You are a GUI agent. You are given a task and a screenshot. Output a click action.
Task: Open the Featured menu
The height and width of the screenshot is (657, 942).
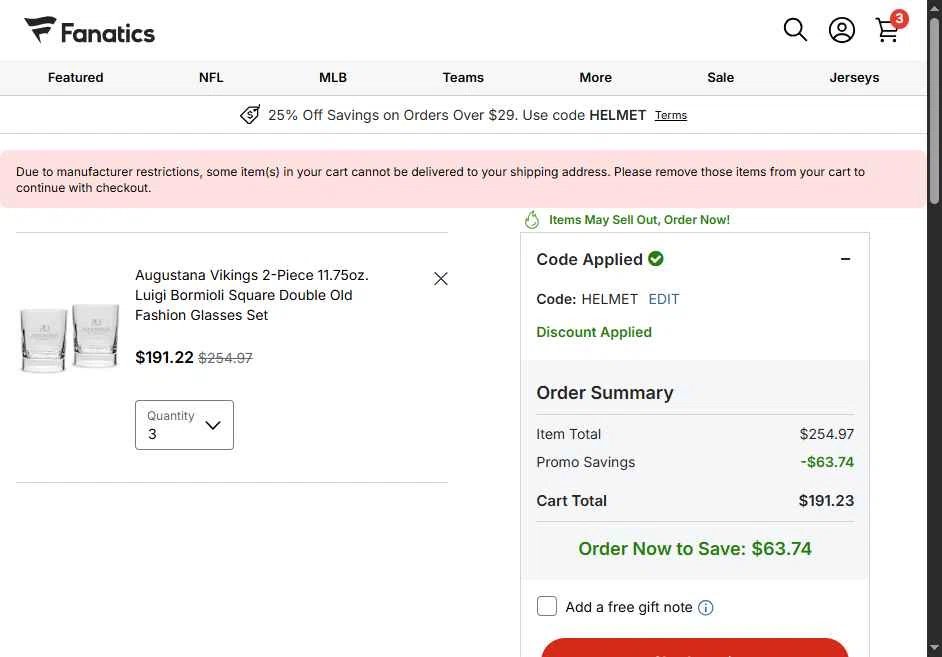(x=76, y=77)
